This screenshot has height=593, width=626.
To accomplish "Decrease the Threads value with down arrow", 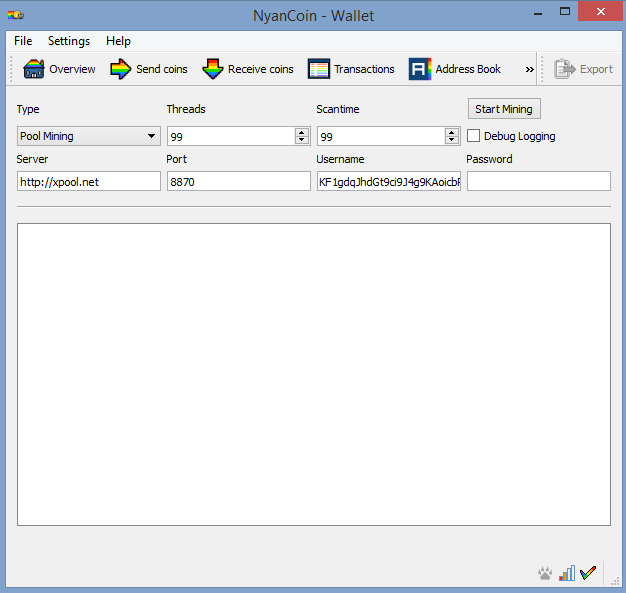I will pyautogui.click(x=301, y=140).
